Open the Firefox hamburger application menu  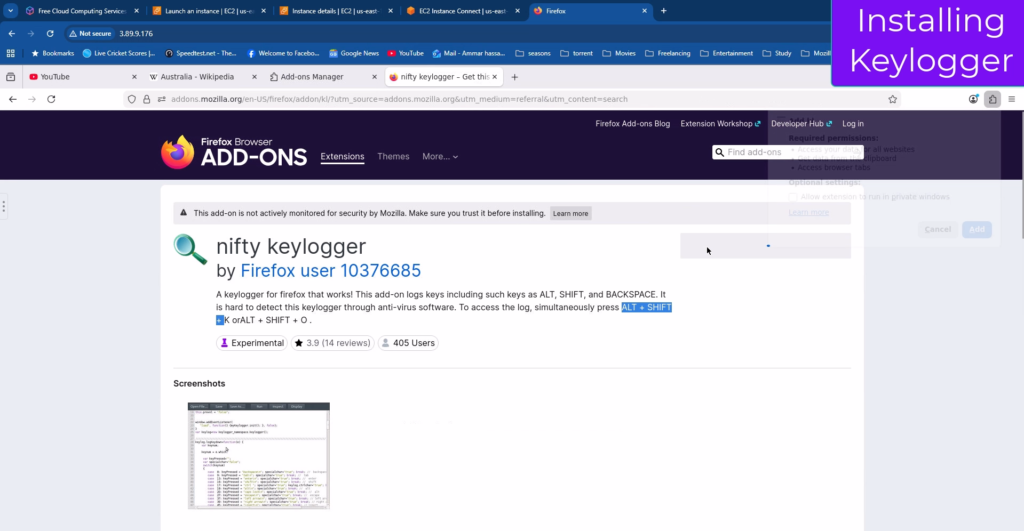[x=1011, y=99]
